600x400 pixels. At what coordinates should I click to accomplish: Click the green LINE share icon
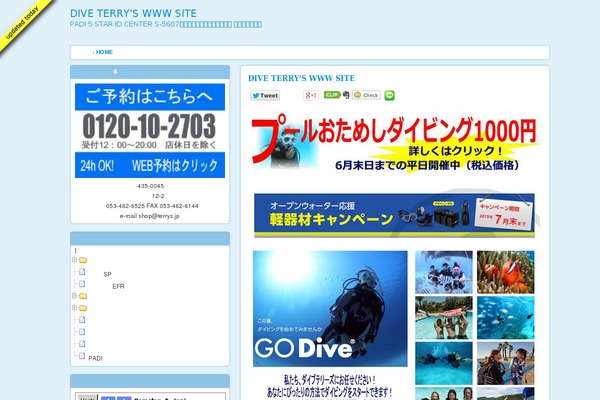[x=389, y=95]
